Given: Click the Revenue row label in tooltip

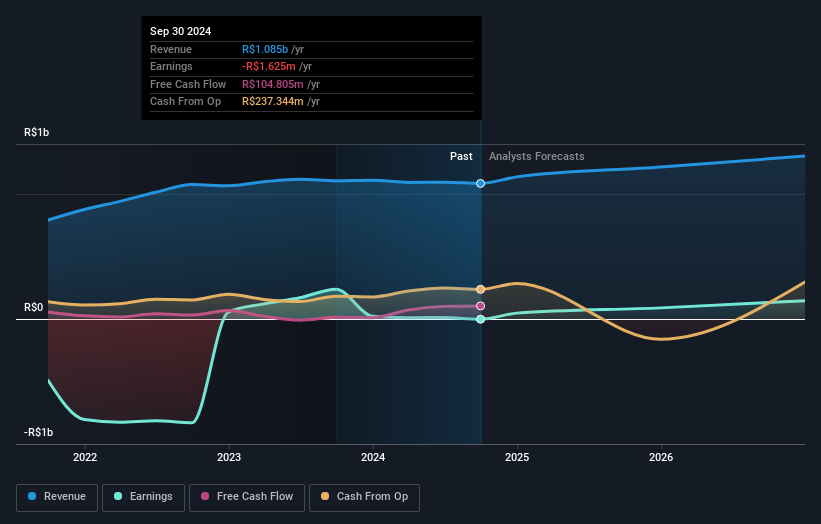Looking at the screenshot, I should 171,49.
